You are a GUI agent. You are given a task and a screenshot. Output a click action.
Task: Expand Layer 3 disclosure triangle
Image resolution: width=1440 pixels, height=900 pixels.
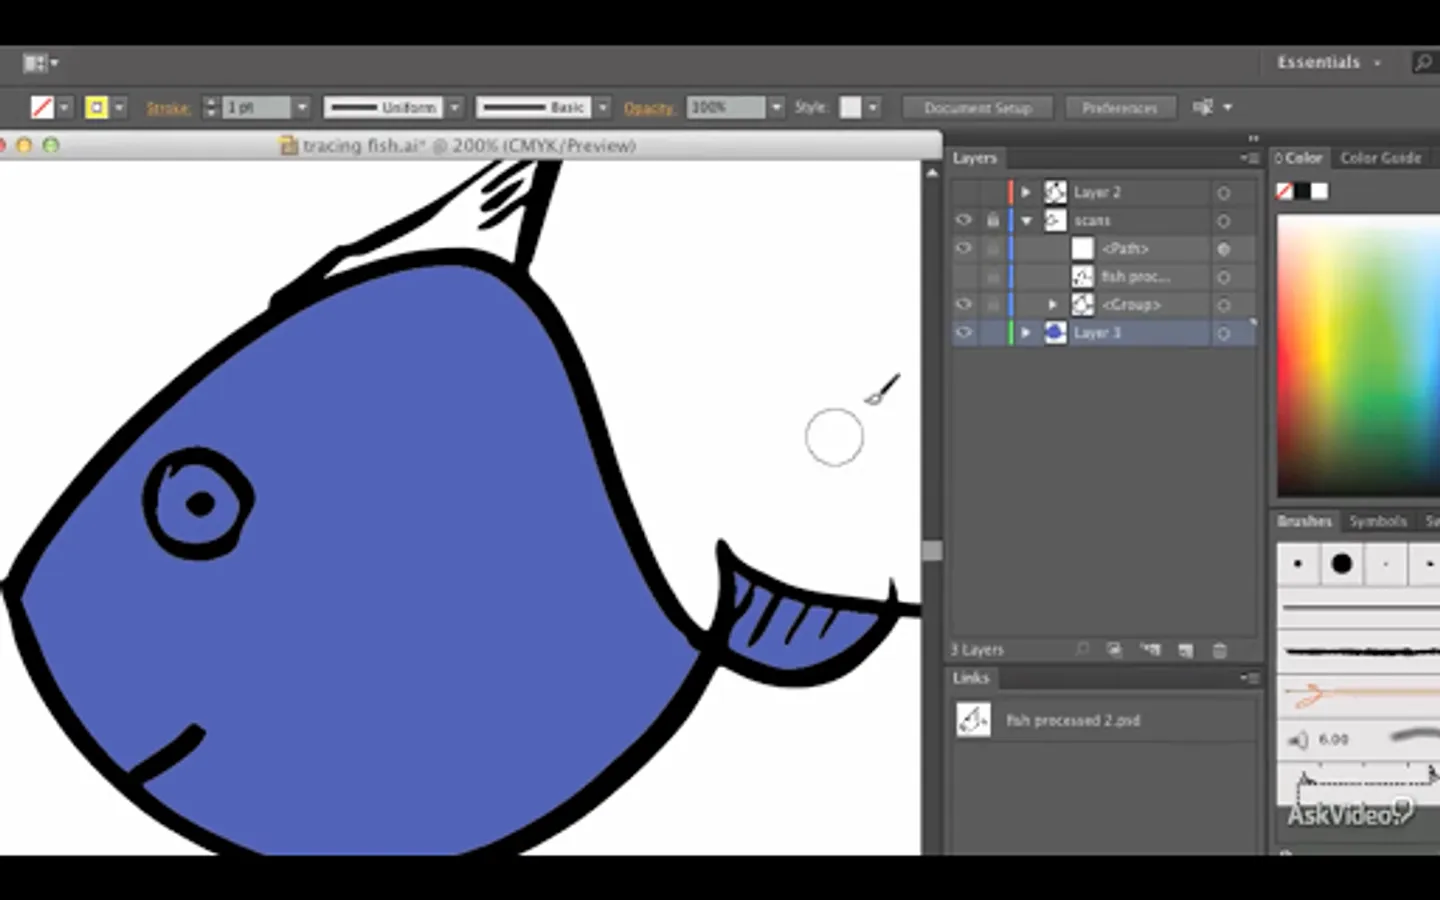(x=1026, y=333)
